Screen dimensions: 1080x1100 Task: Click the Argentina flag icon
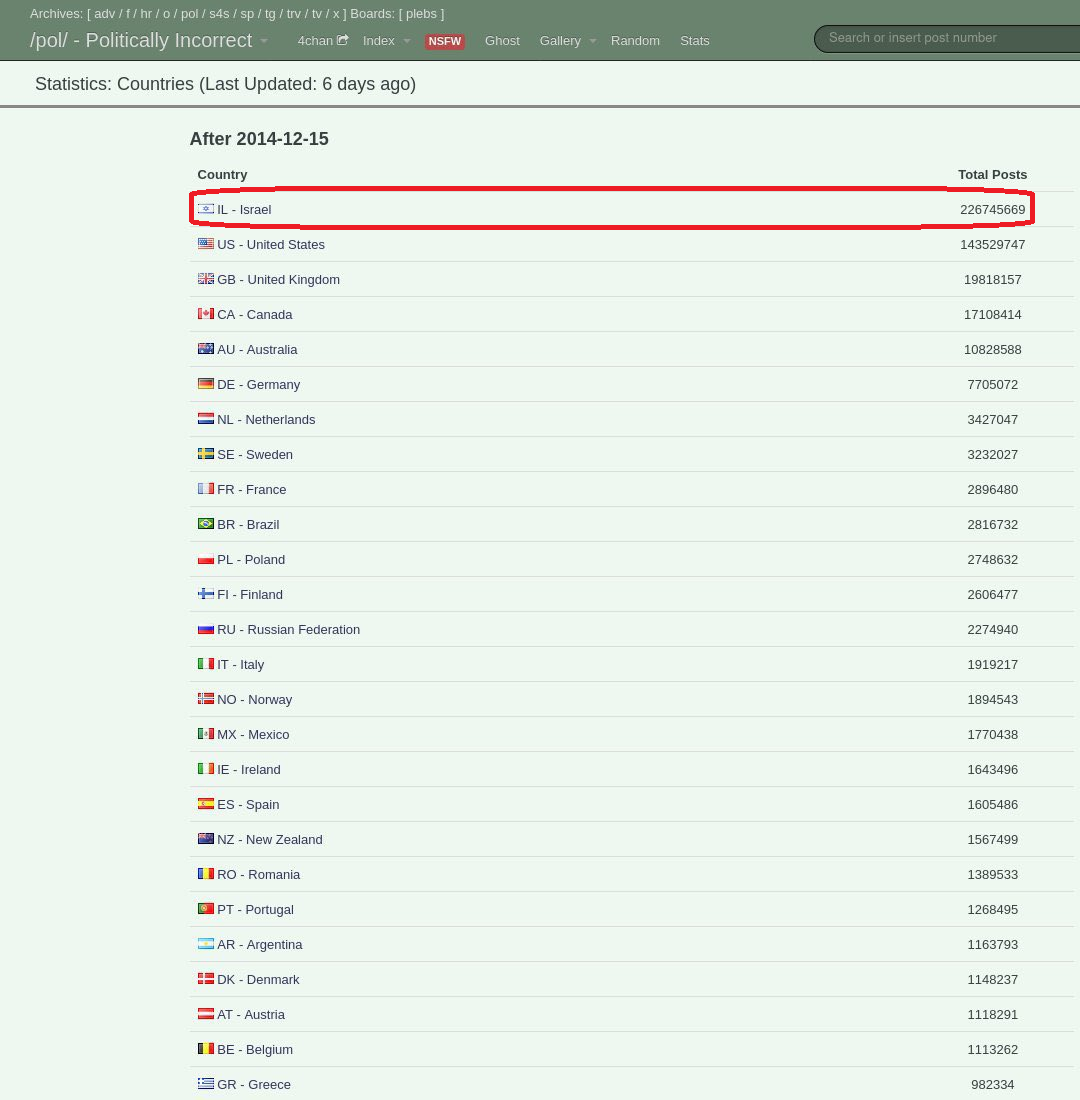206,944
